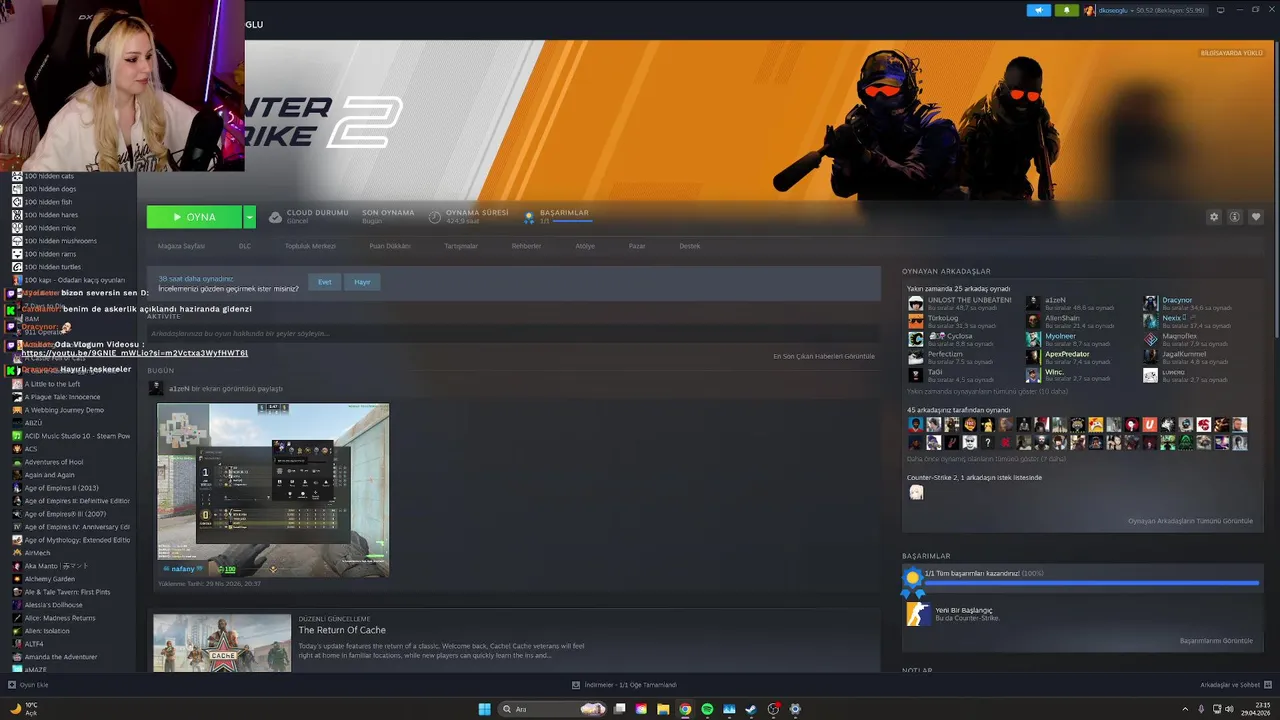The height and width of the screenshot is (720, 1280).
Task: Open Google Chrome from the taskbar
Action: (685, 709)
